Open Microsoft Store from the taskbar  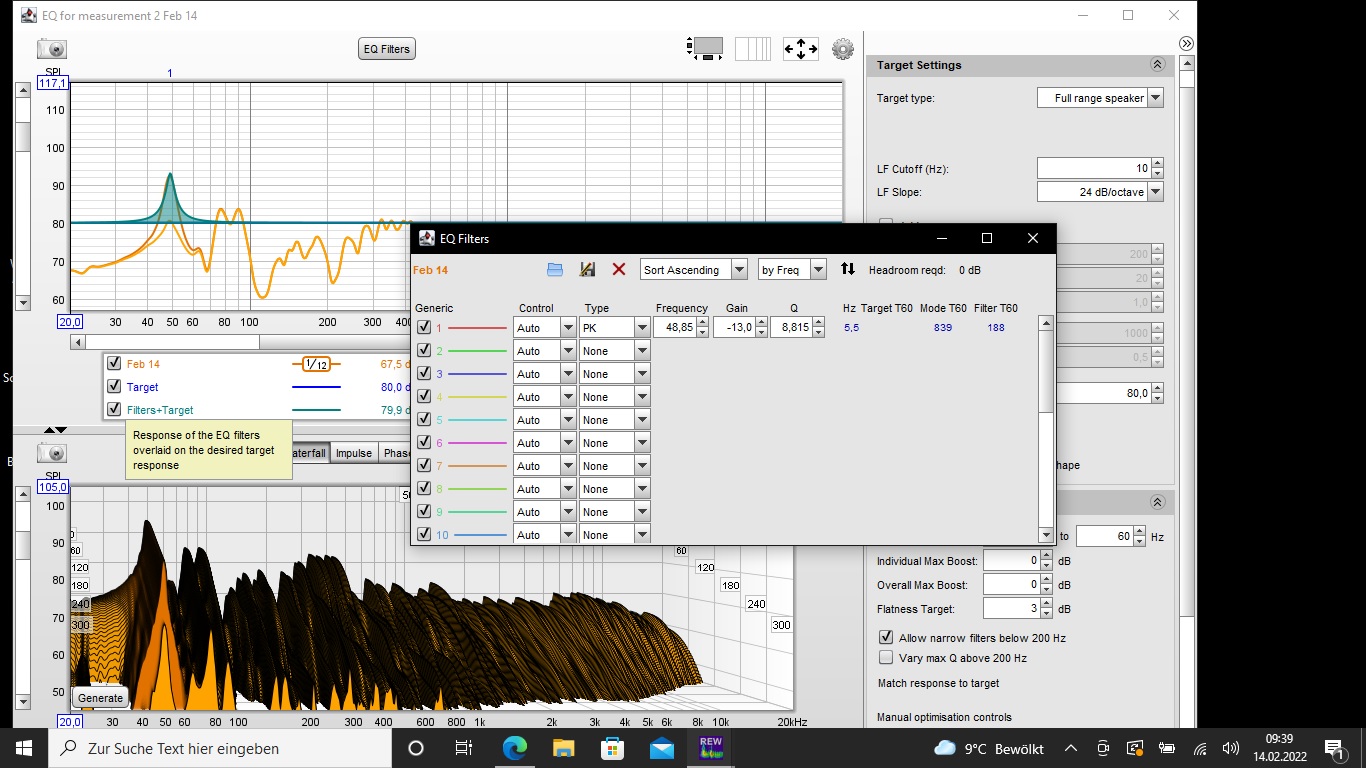tap(612, 748)
